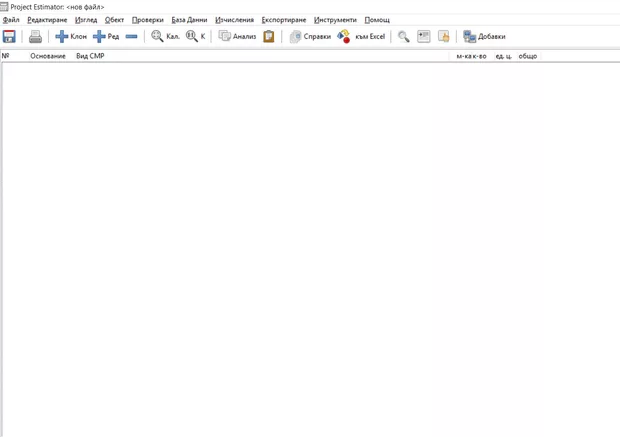
Task: Click the Основание column header
Action: (48, 56)
